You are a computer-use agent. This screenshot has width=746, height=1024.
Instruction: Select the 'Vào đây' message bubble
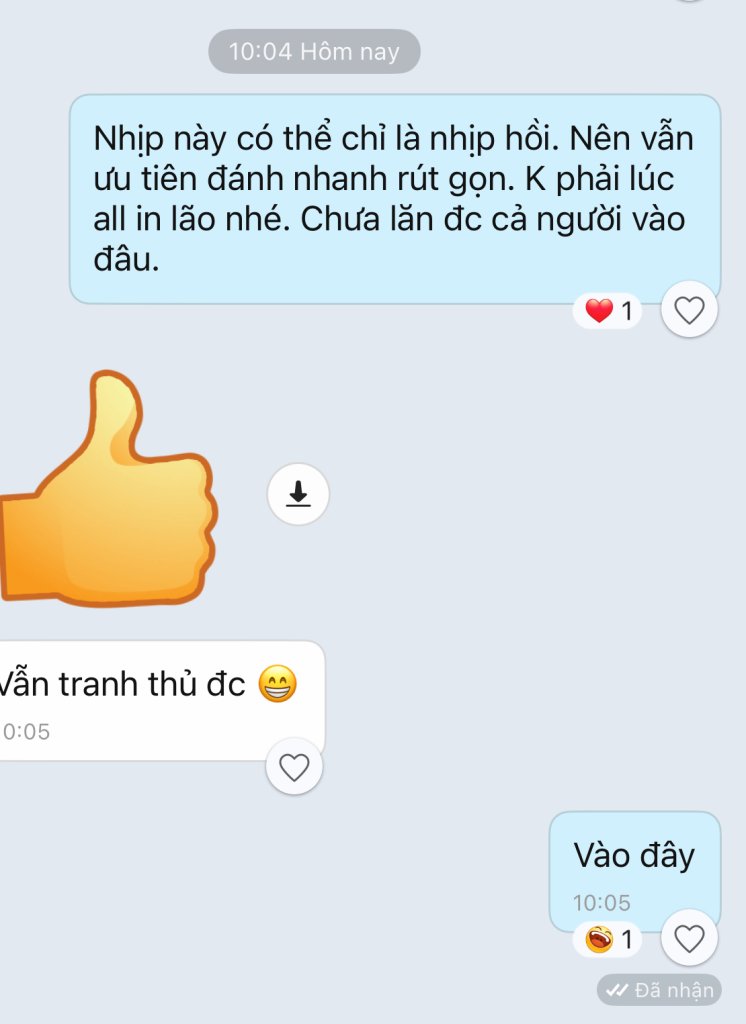pos(635,872)
